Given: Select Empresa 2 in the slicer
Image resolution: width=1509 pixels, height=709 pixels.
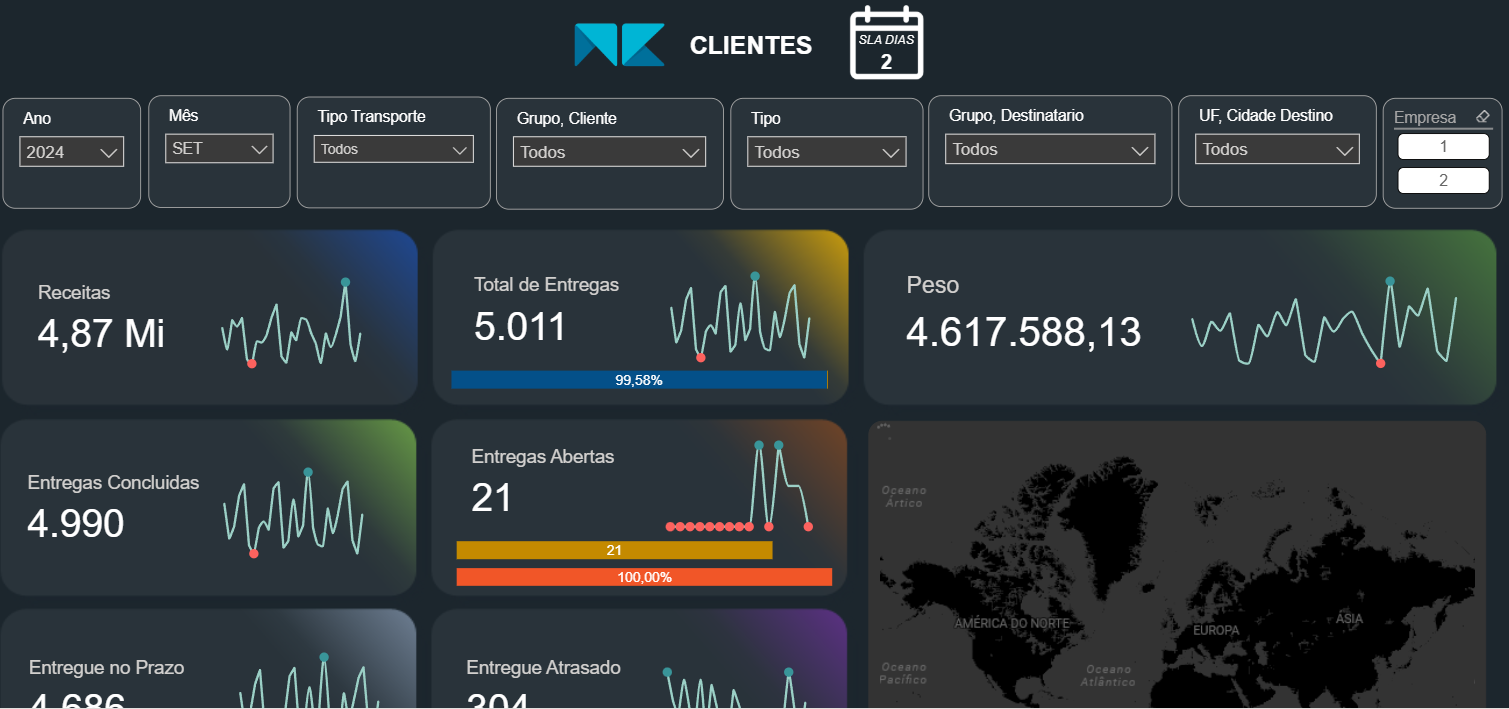Looking at the screenshot, I should point(1443,181).
